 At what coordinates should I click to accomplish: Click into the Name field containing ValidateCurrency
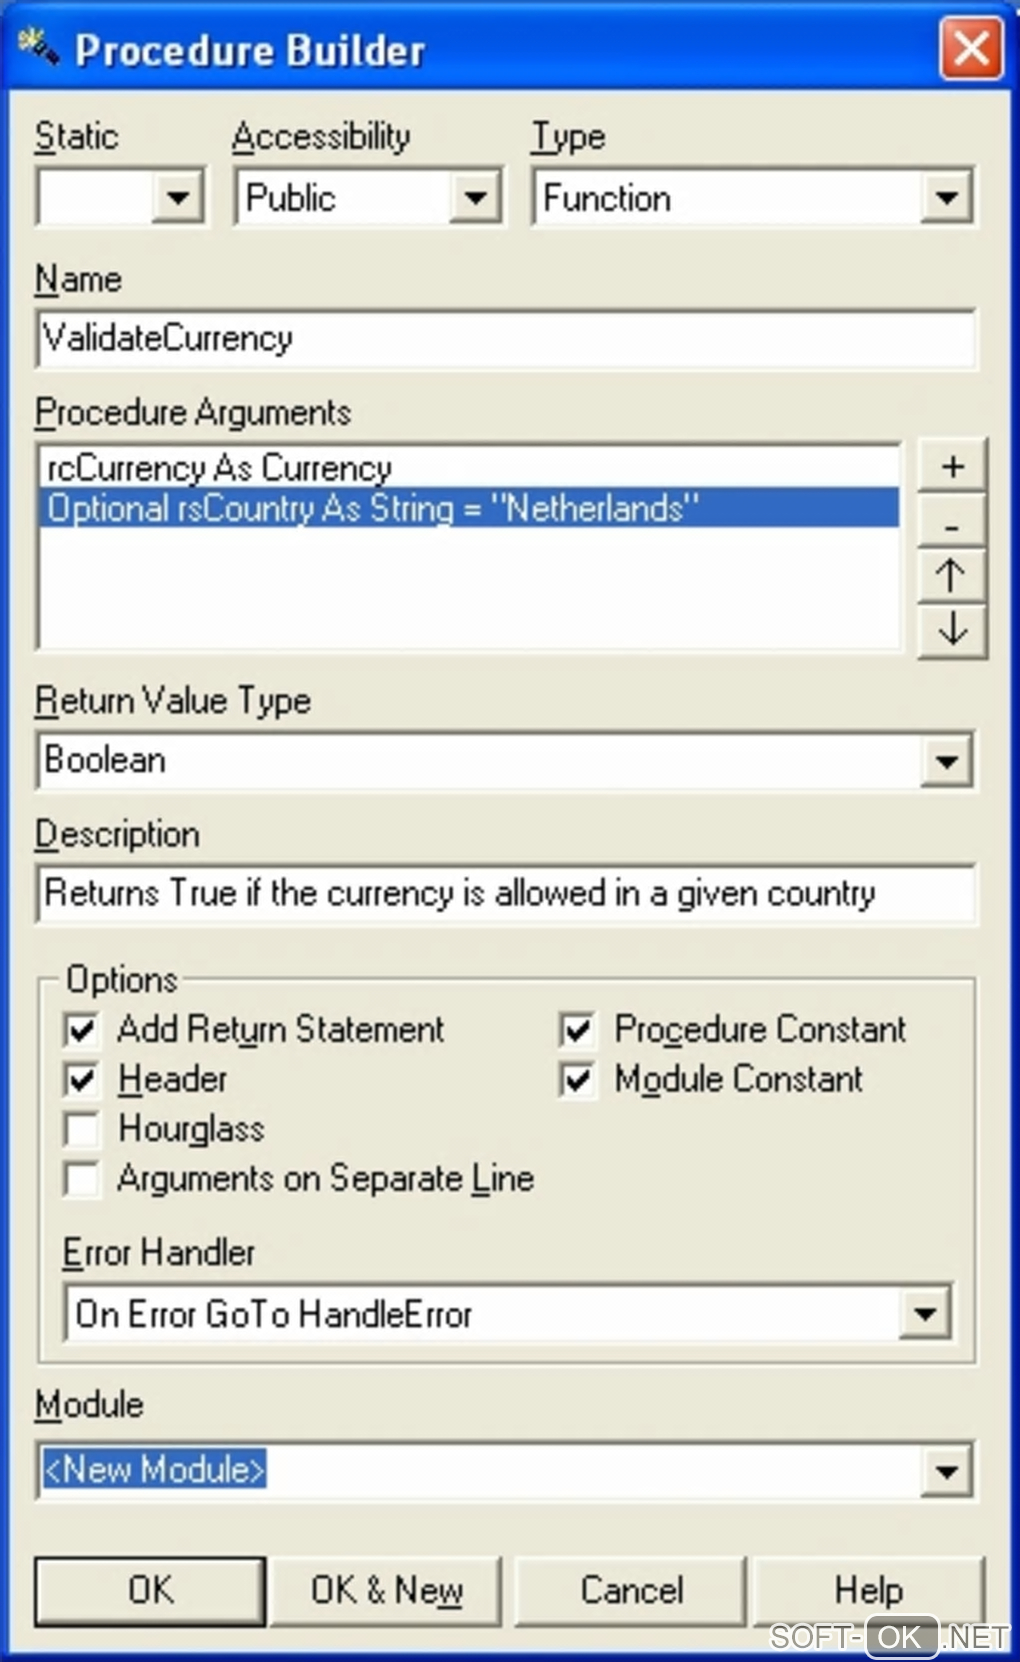505,338
